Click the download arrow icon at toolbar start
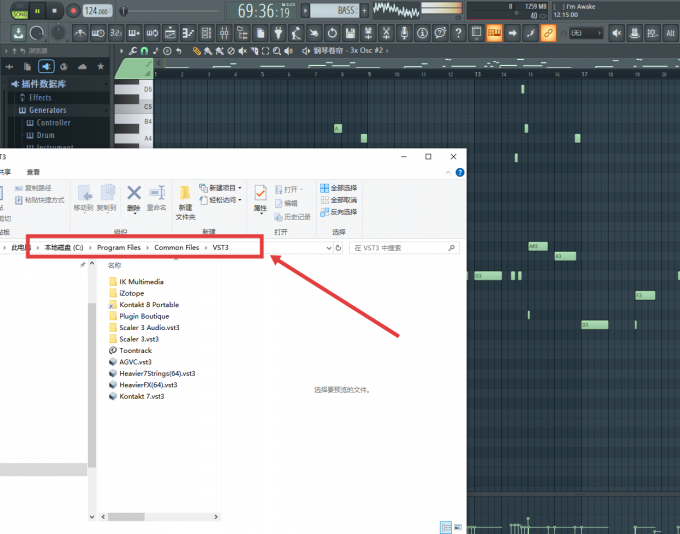 18,33
